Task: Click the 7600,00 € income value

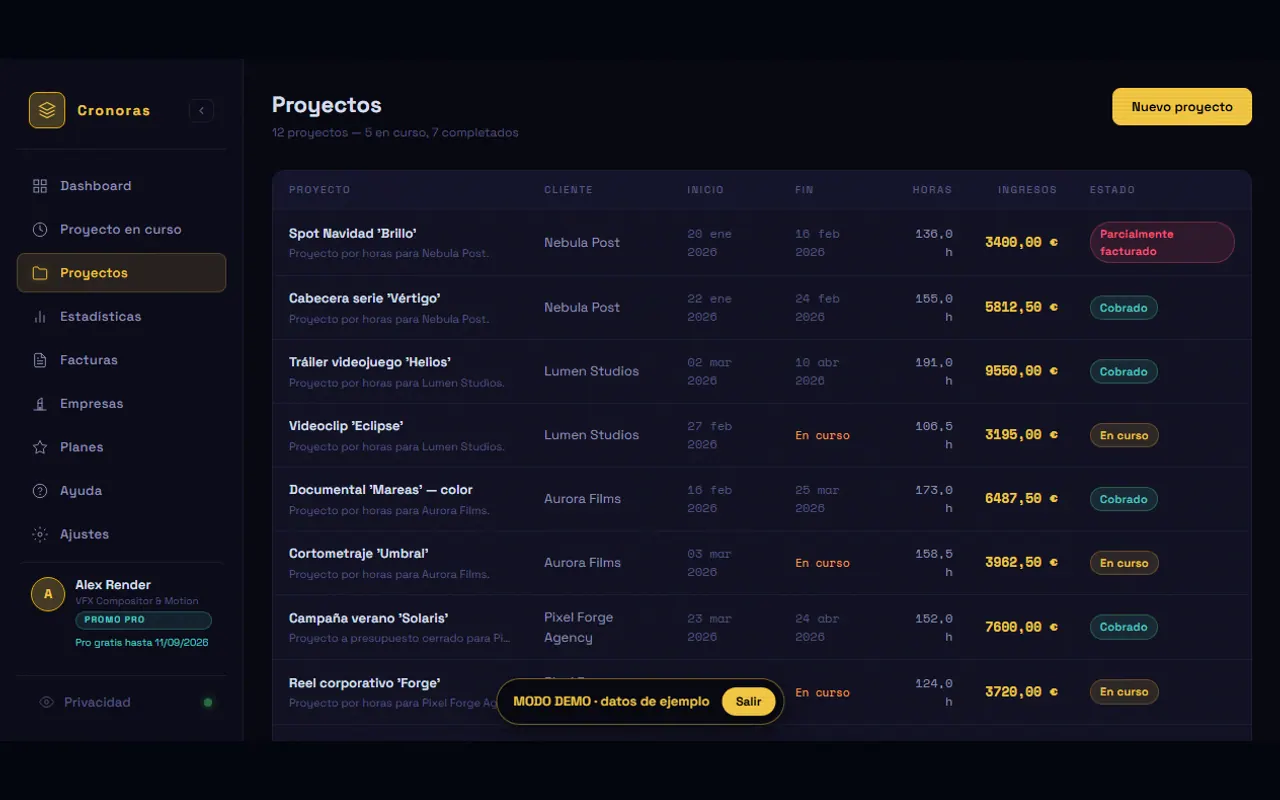Action: coord(1021,627)
